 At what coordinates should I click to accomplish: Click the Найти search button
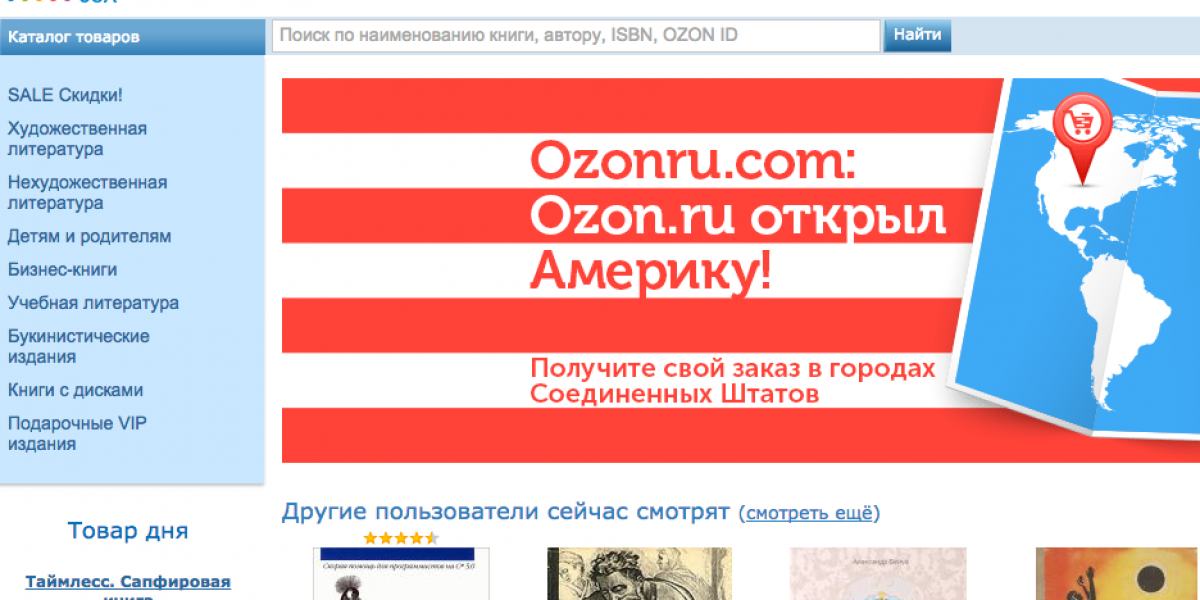(x=917, y=35)
